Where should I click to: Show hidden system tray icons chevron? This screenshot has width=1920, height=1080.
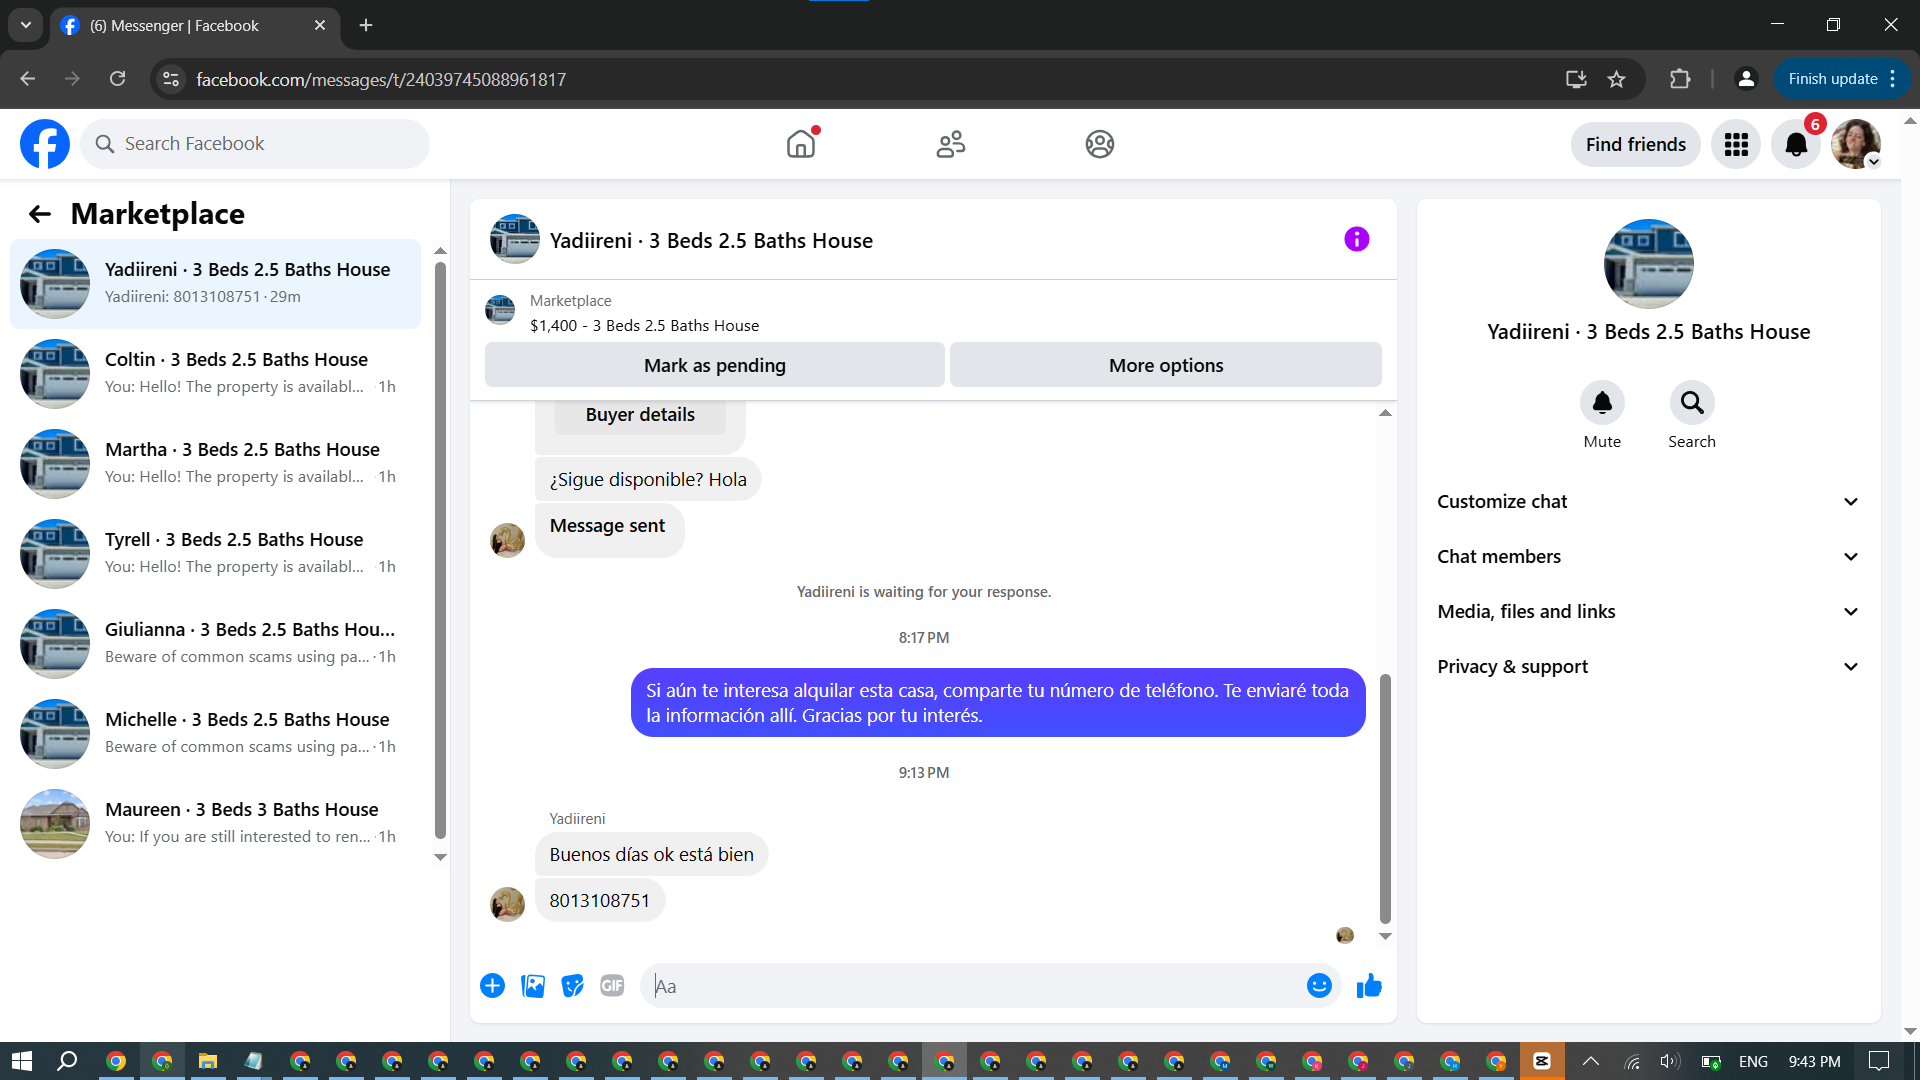[x=1590, y=1061]
